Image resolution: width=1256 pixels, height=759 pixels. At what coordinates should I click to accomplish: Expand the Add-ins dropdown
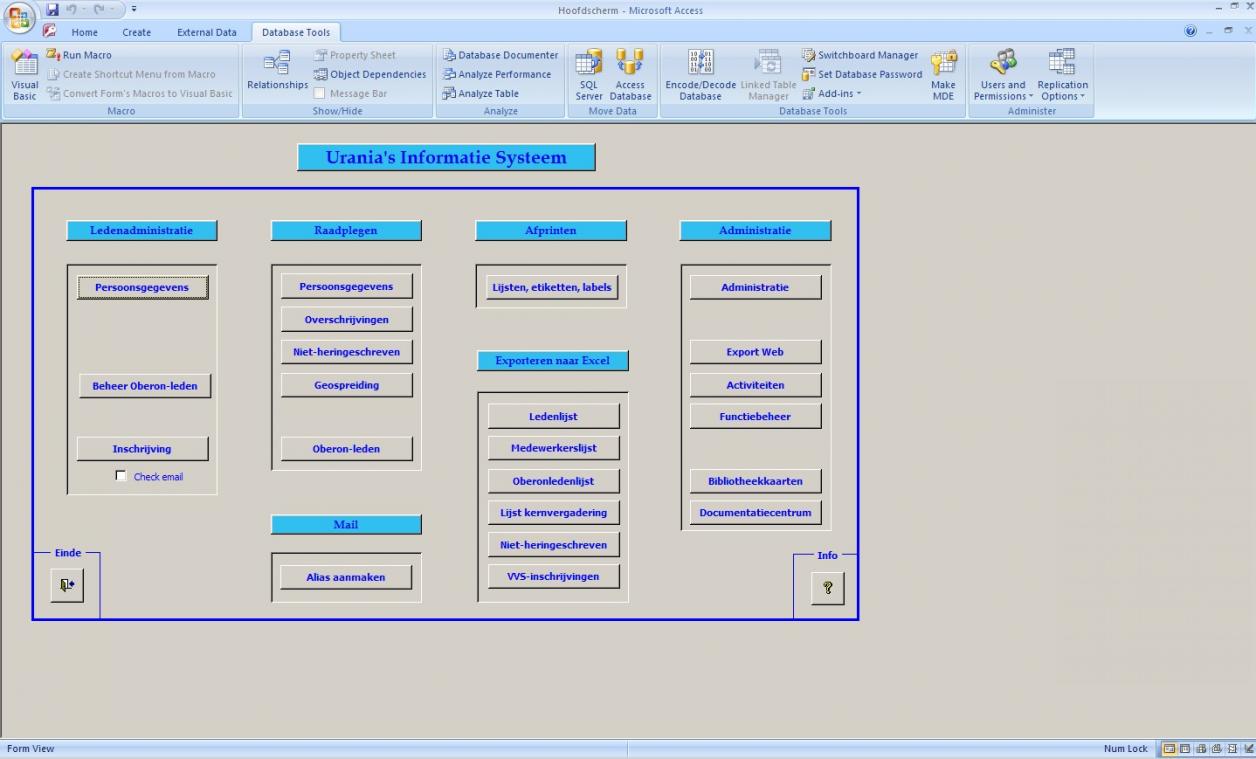pos(832,93)
